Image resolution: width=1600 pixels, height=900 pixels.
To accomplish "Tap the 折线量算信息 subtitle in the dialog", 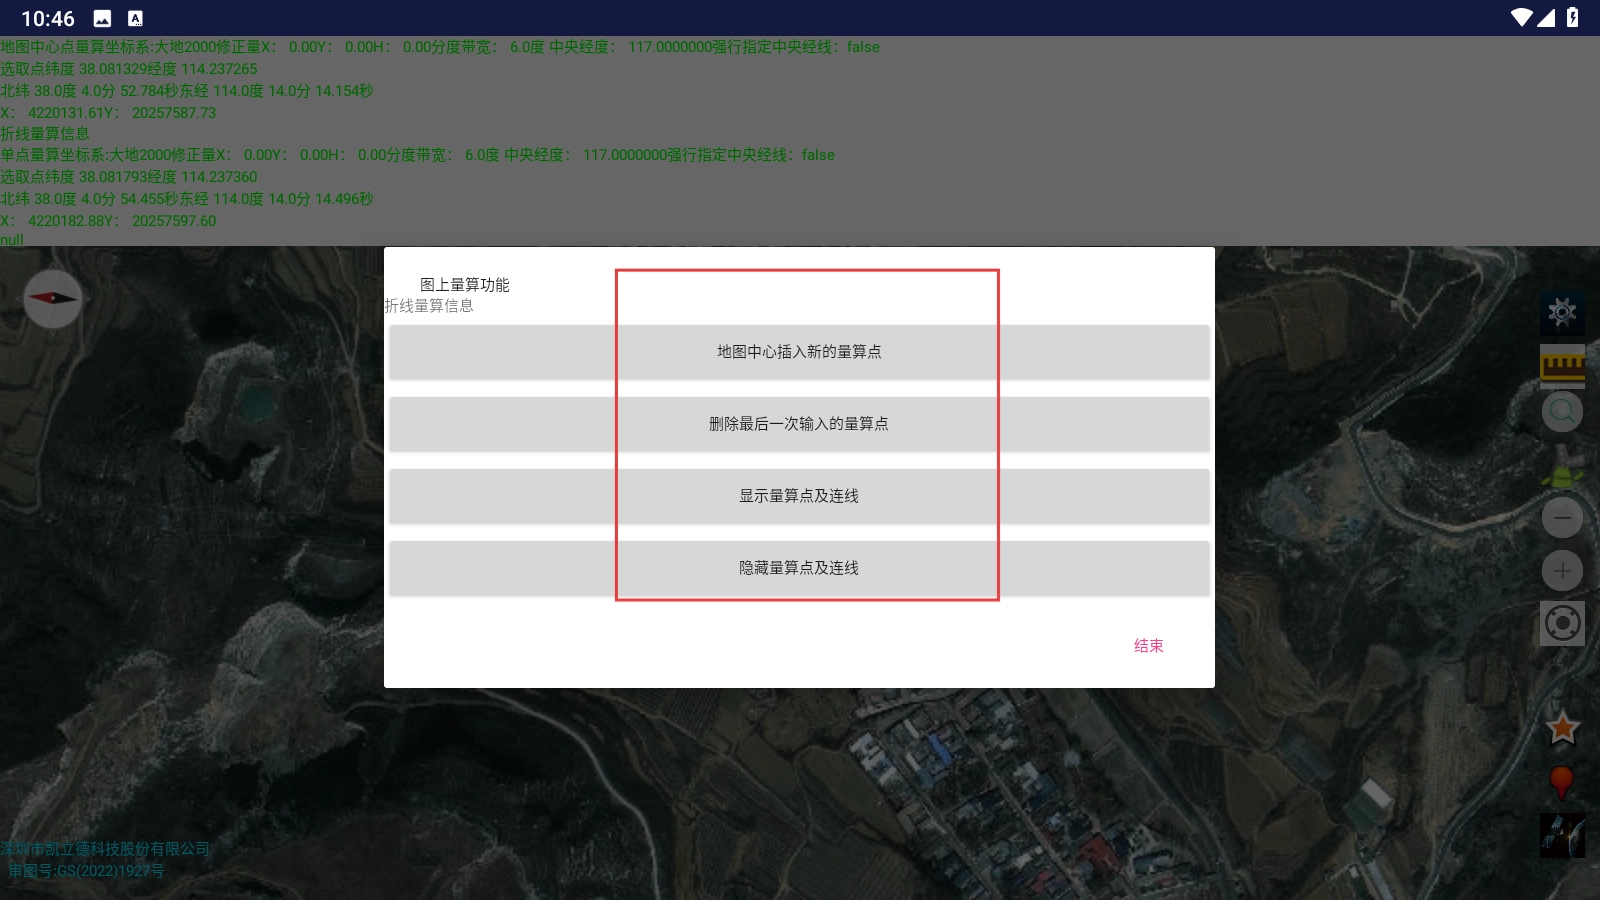I will click(x=429, y=306).
